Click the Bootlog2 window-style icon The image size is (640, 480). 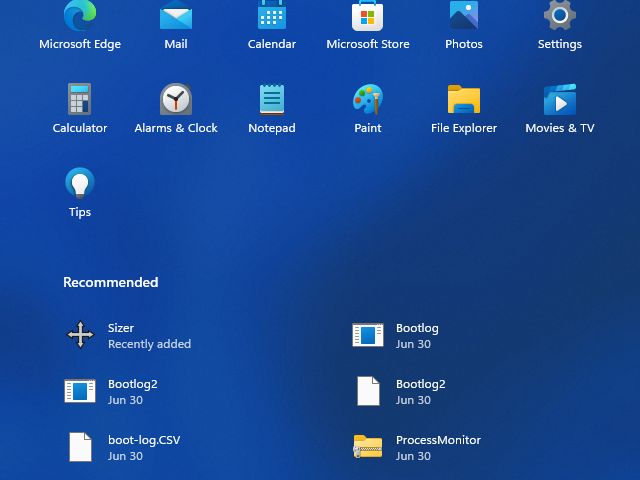pyautogui.click(x=80, y=391)
